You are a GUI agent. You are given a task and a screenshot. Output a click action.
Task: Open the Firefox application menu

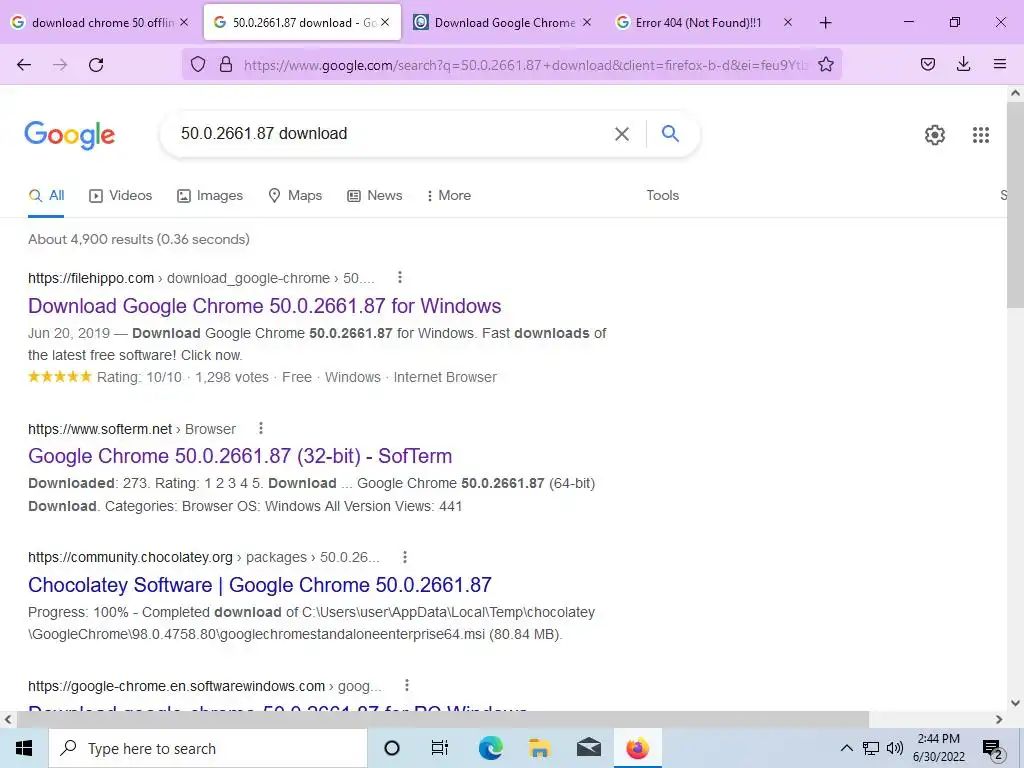[1000, 64]
